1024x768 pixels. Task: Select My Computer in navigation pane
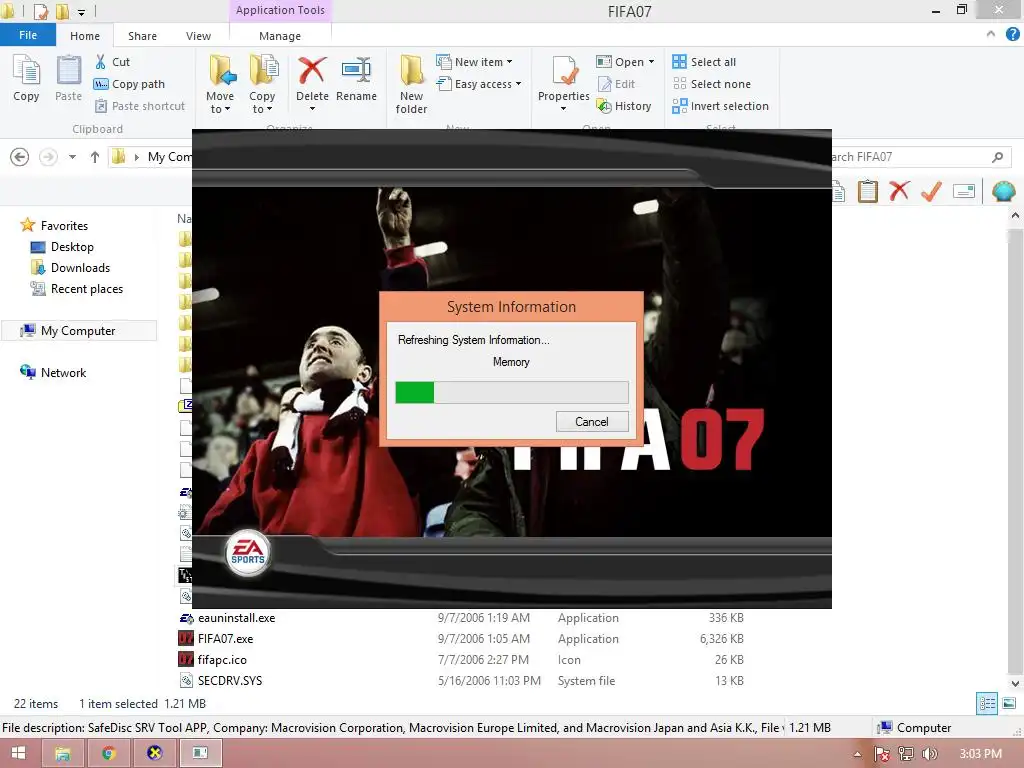coord(79,330)
